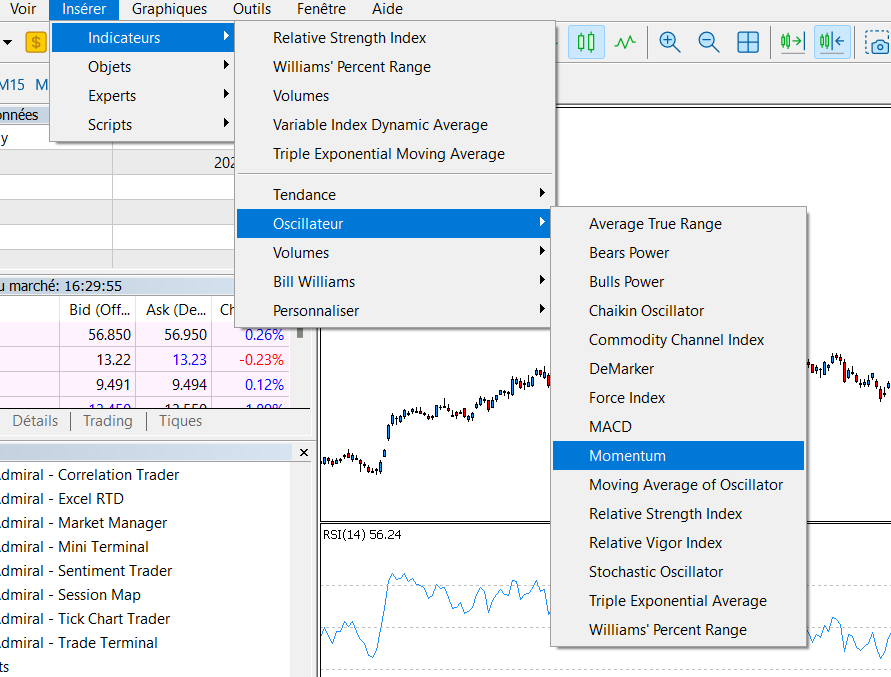Click the Bid column header
This screenshot has height=677, width=891.
[98, 309]
